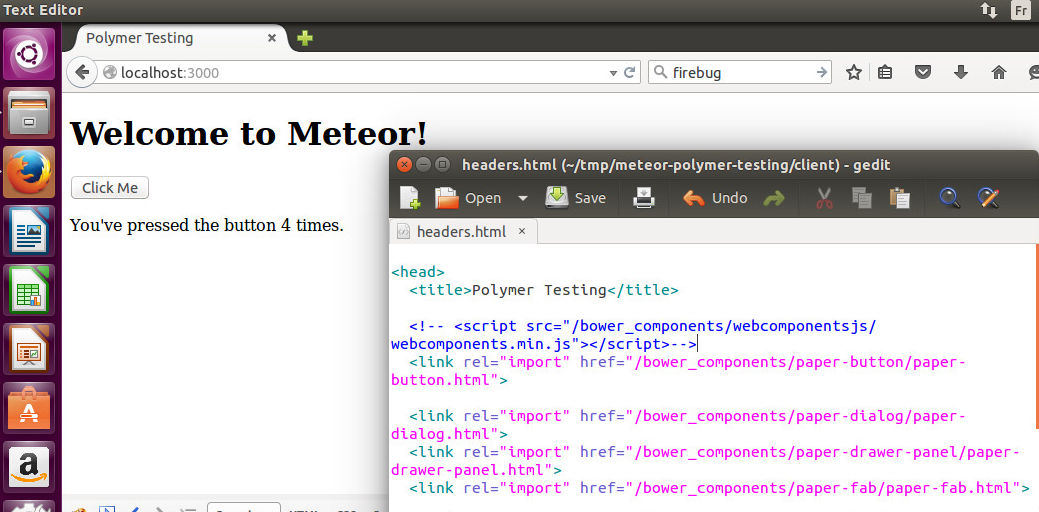Open LibreOffice Writer from the launcher
The image size is (1039, 512).
[28, 230]
